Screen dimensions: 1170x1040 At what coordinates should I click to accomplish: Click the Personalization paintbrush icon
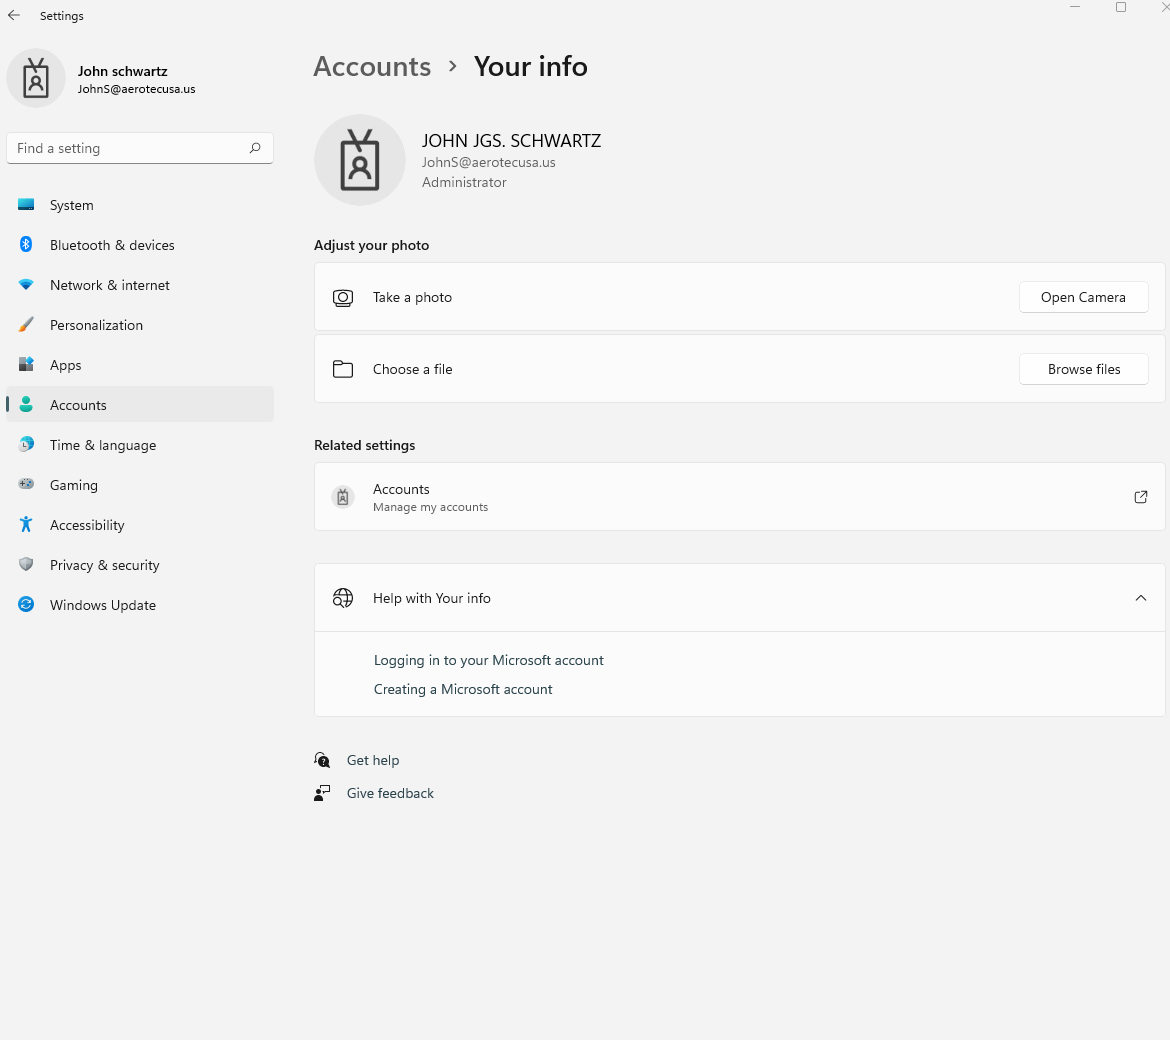point(26,325)
